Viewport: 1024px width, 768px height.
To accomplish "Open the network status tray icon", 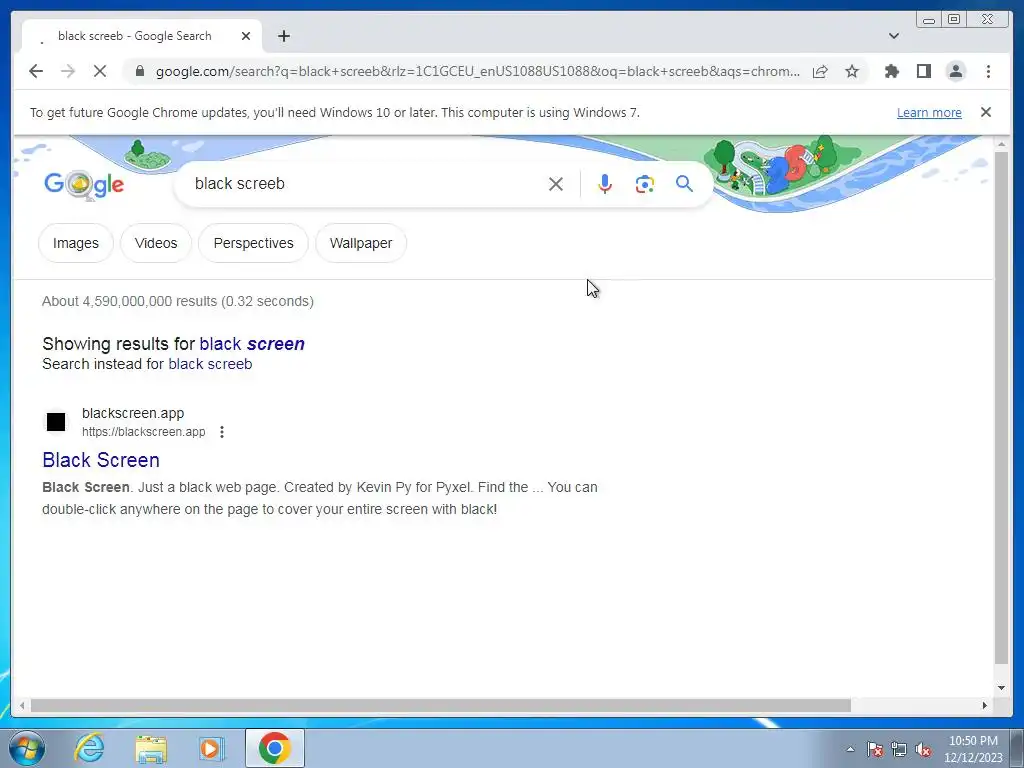I will 899,749.
